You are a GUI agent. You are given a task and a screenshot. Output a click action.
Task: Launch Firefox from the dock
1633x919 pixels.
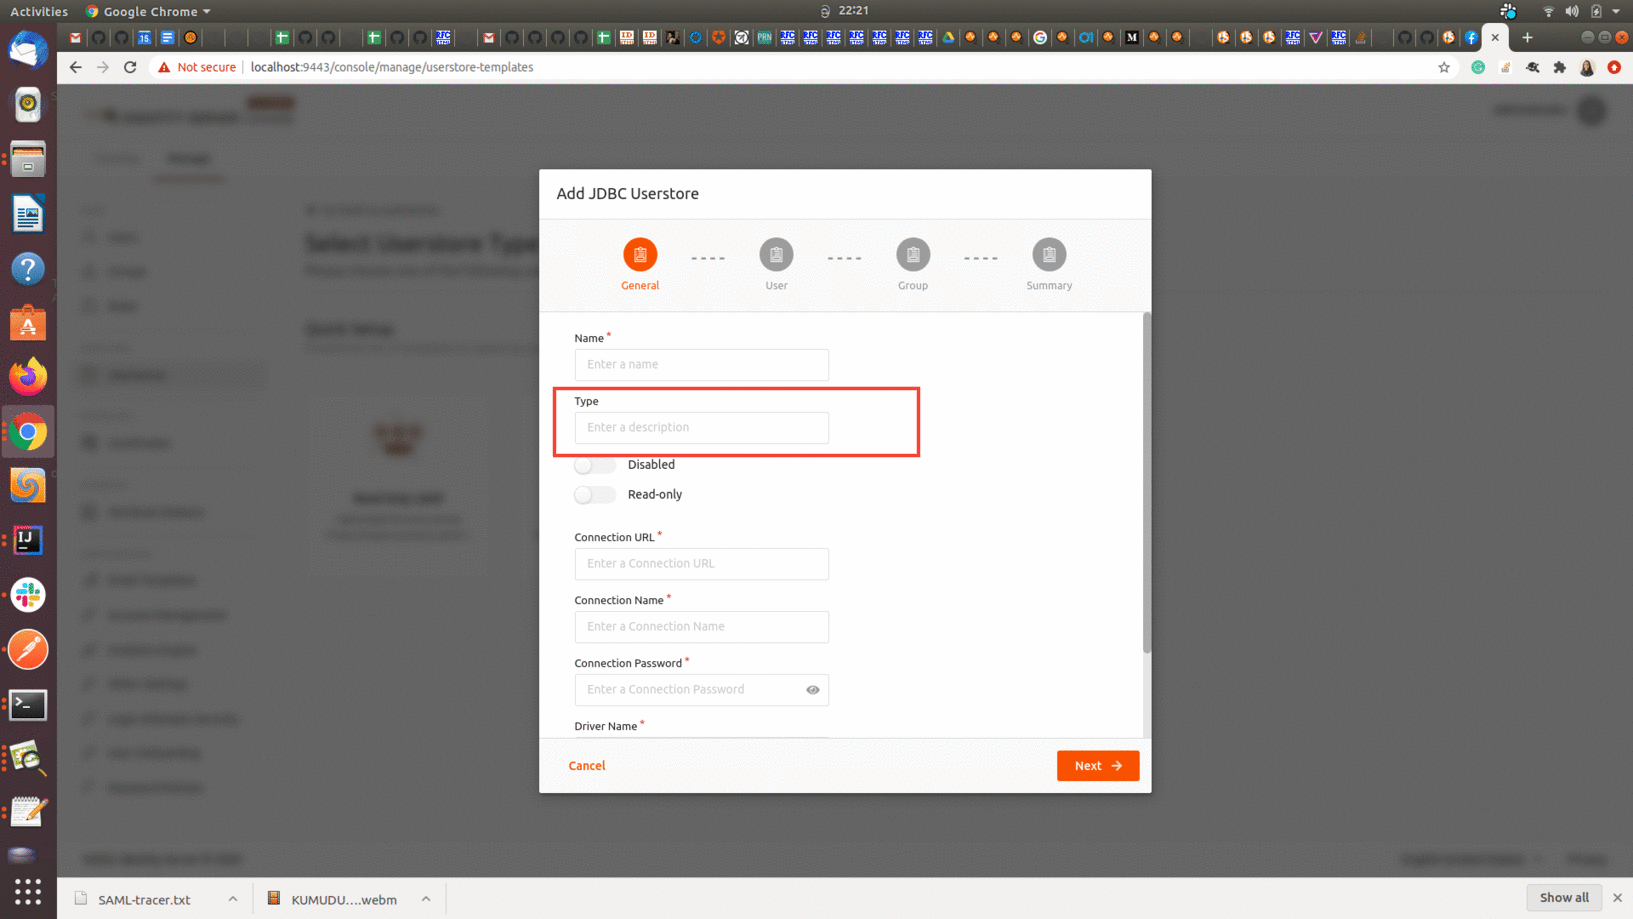(28, 377)
